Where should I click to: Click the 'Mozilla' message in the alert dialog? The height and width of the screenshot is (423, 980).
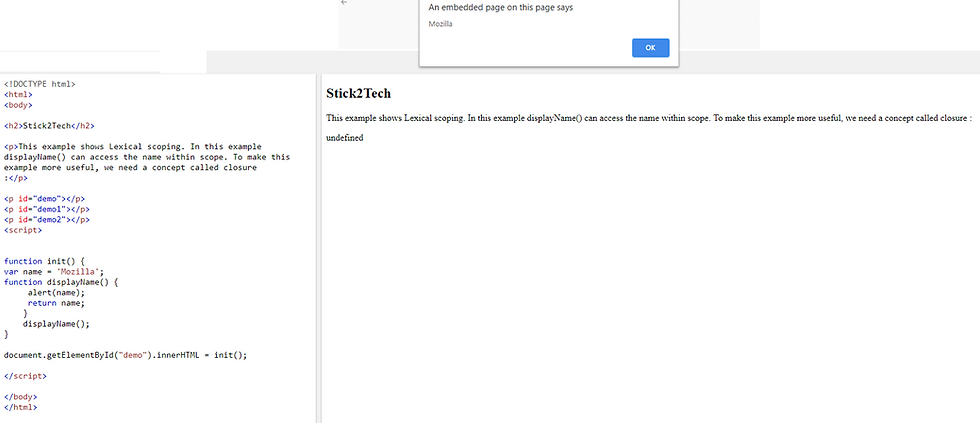tap(440, 24)
